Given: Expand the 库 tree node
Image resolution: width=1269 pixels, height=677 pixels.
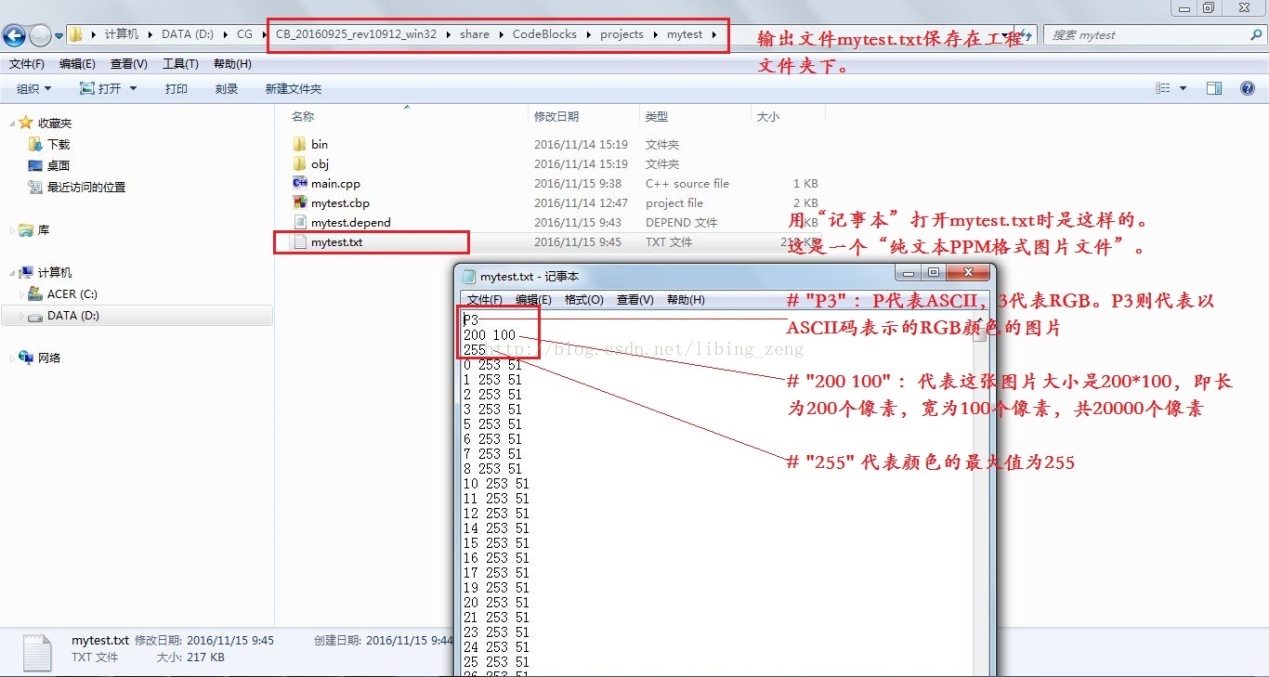Looking at the screenshot, I should click(12, 231).
